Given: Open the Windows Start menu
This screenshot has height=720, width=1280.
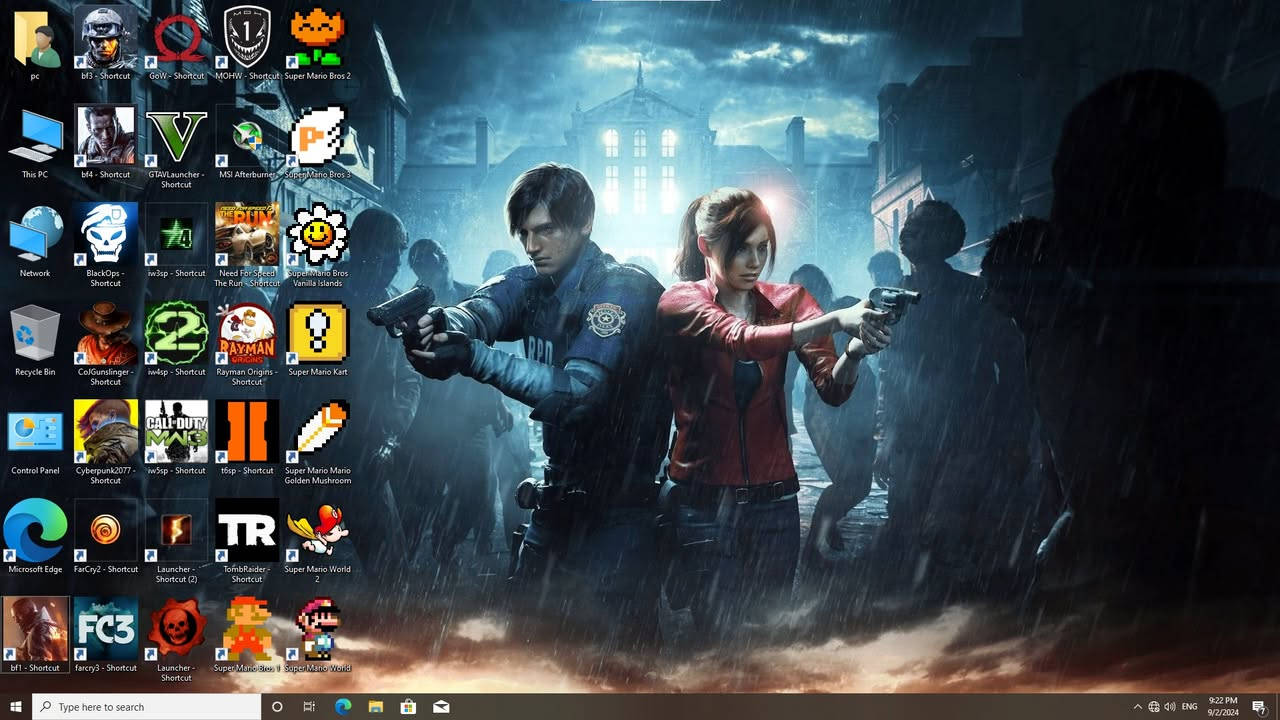Looking at the screenshot, I should (16, 707).
